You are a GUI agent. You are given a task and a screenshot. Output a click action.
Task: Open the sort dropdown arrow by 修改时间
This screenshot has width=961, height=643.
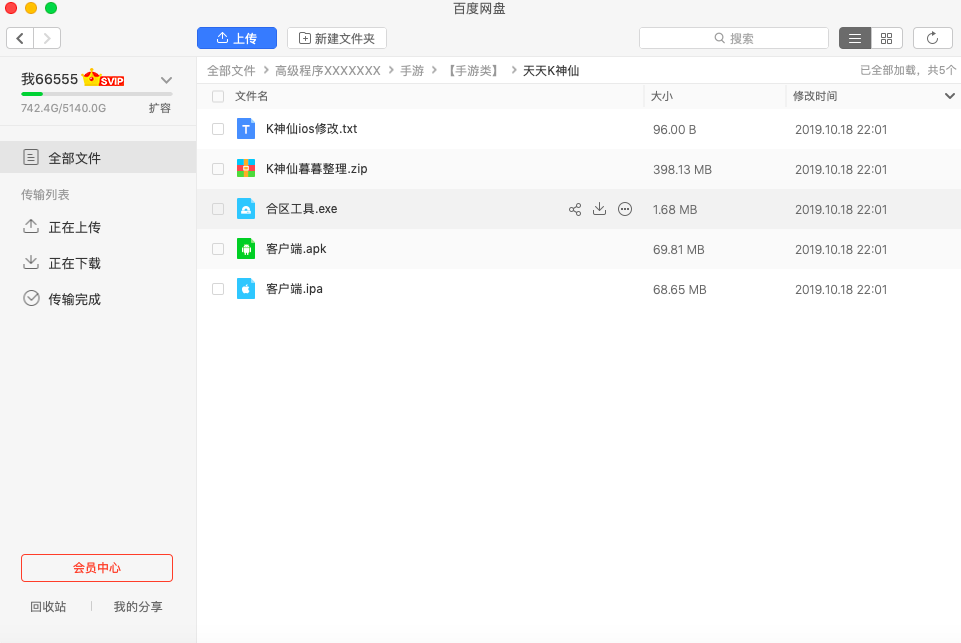coord(949,96)
